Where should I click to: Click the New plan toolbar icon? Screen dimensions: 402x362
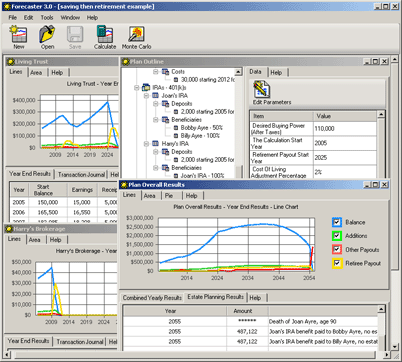[x=19, y=34]
